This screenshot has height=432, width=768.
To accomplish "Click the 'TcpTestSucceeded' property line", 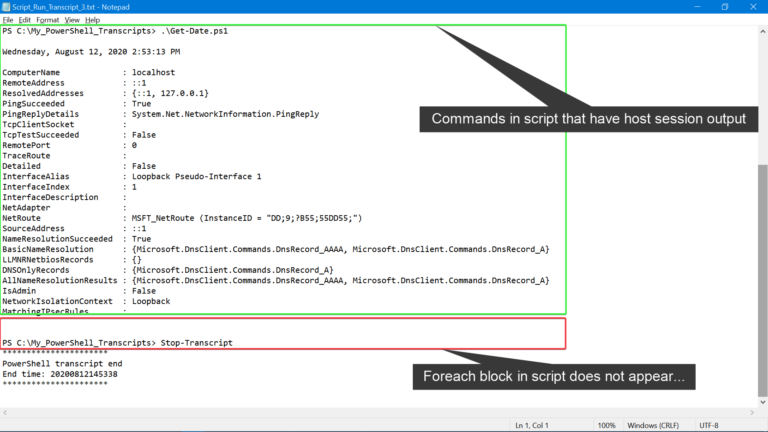I will point(79,135).
